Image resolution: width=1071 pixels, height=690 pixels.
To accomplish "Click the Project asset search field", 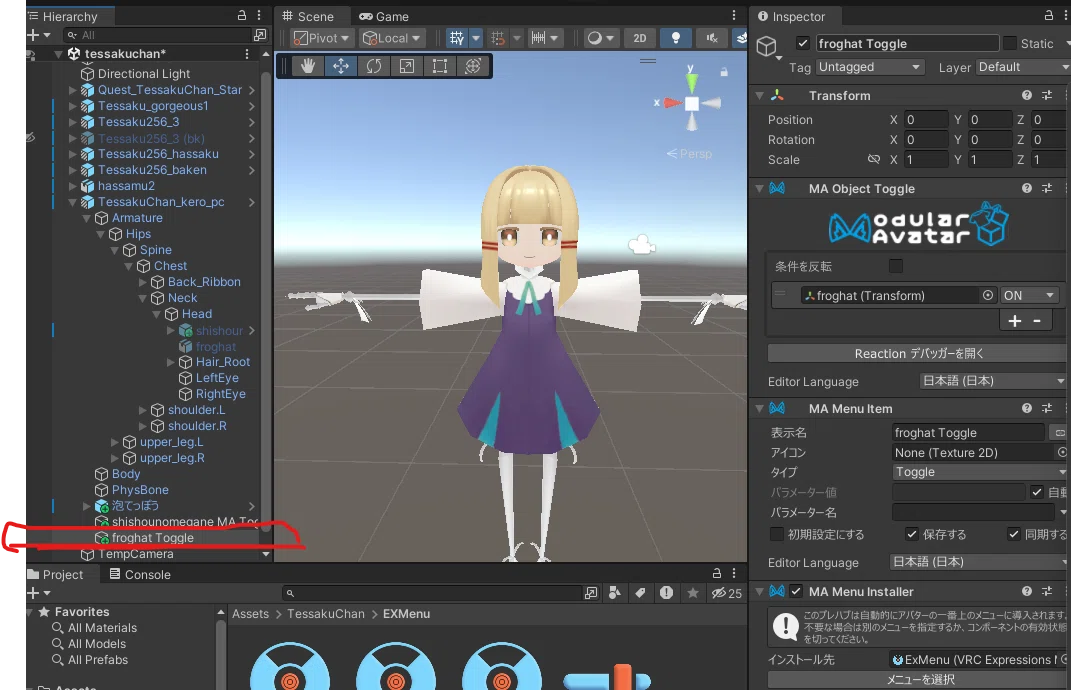I will coord(432,593).
